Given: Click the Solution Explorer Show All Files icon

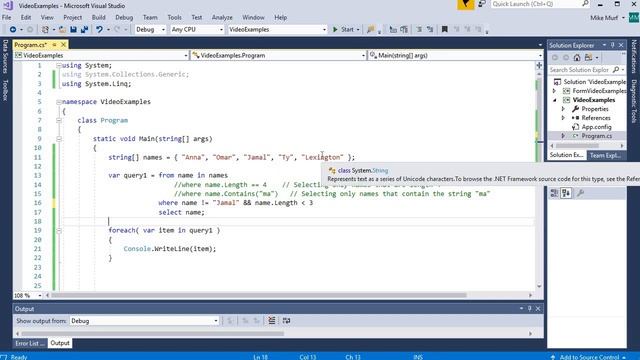Looking at the screenshot, I should (588, 58).
